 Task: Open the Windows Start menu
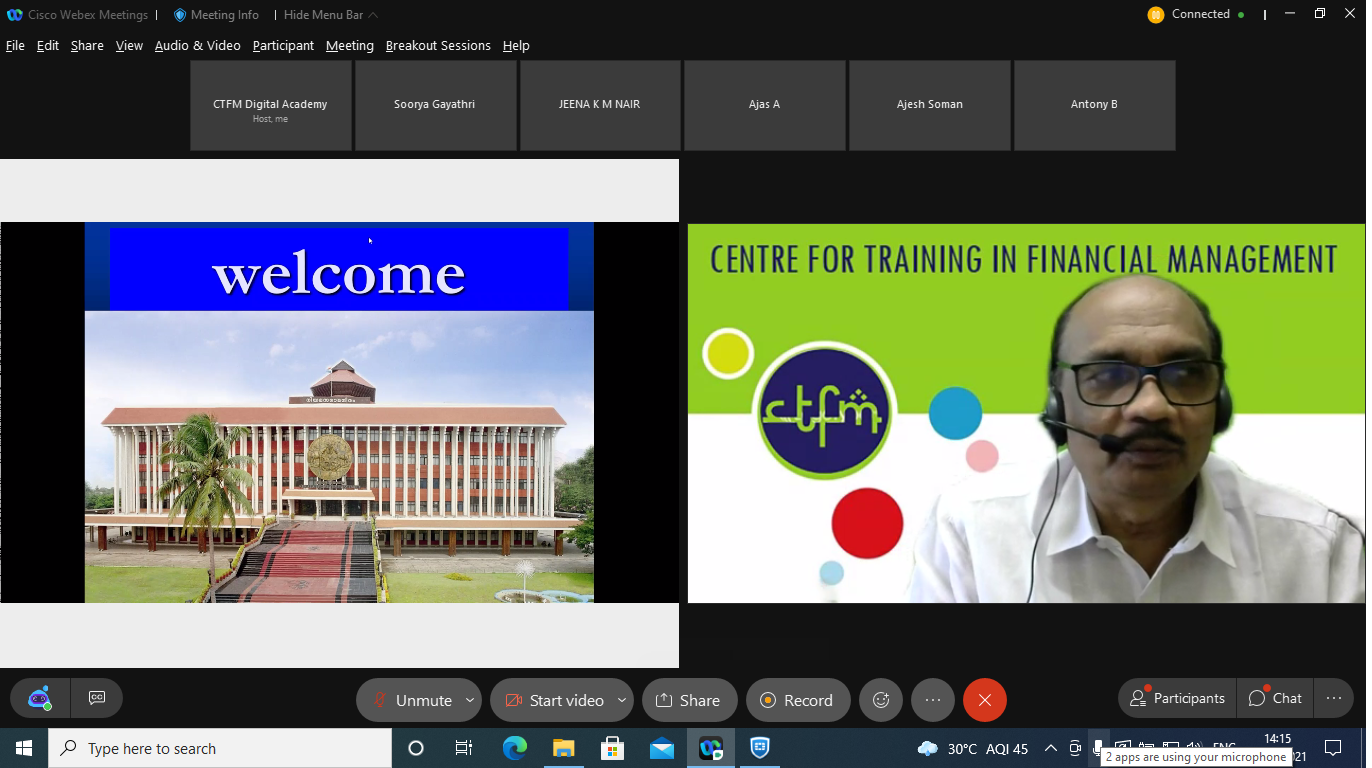[24, 748]
